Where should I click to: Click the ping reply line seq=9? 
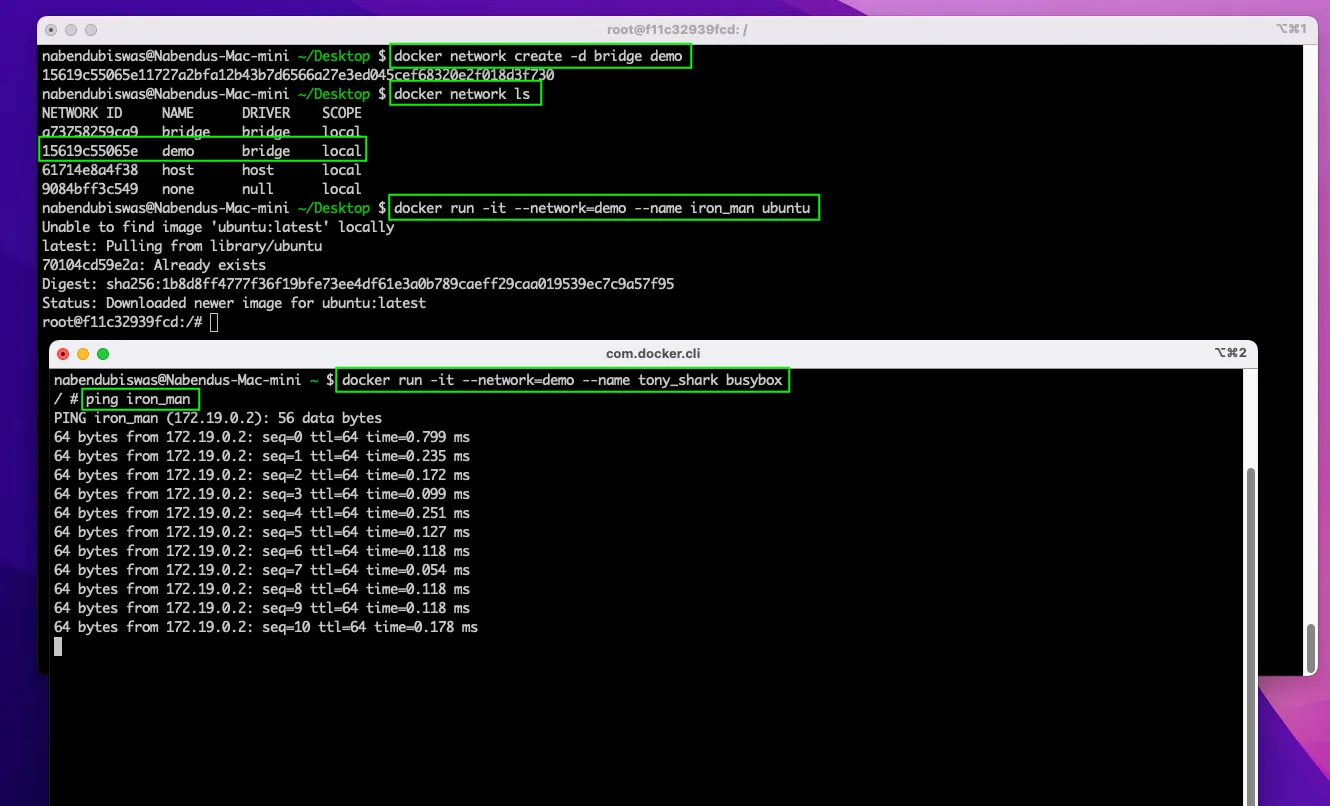(262, 608)
